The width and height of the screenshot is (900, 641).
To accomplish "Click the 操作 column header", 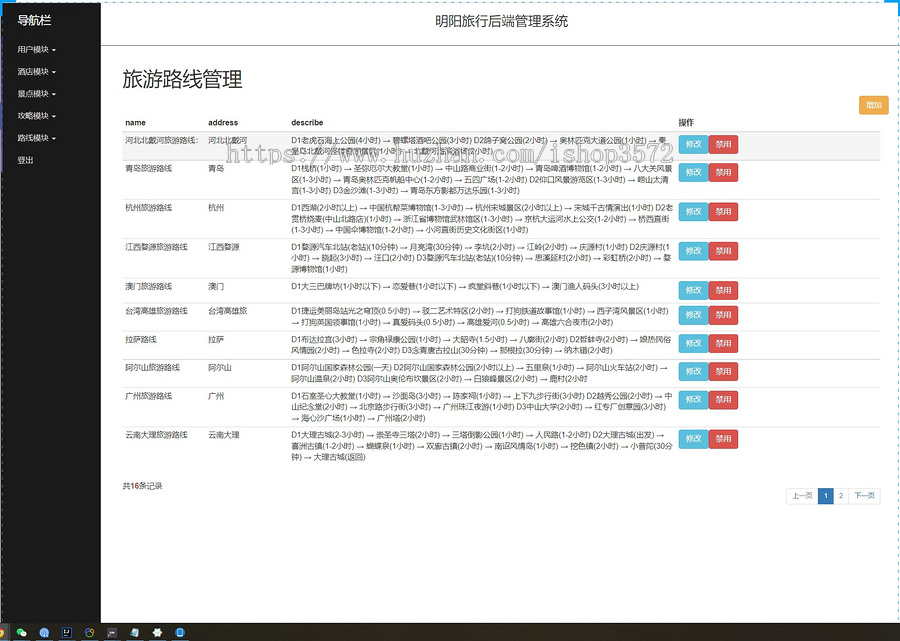I will pyautogui.click(x=686, y=122).
